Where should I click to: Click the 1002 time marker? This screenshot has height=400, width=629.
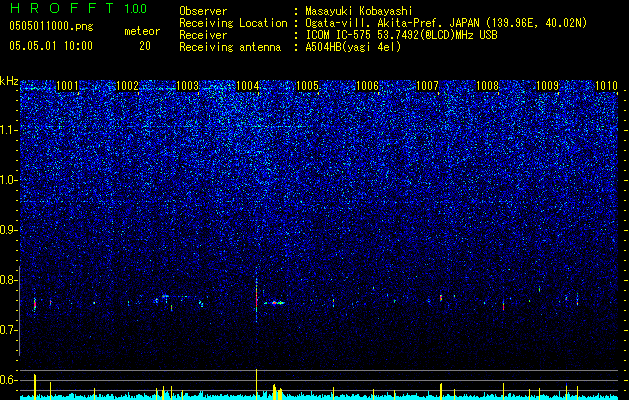click(x=127, y=85)
